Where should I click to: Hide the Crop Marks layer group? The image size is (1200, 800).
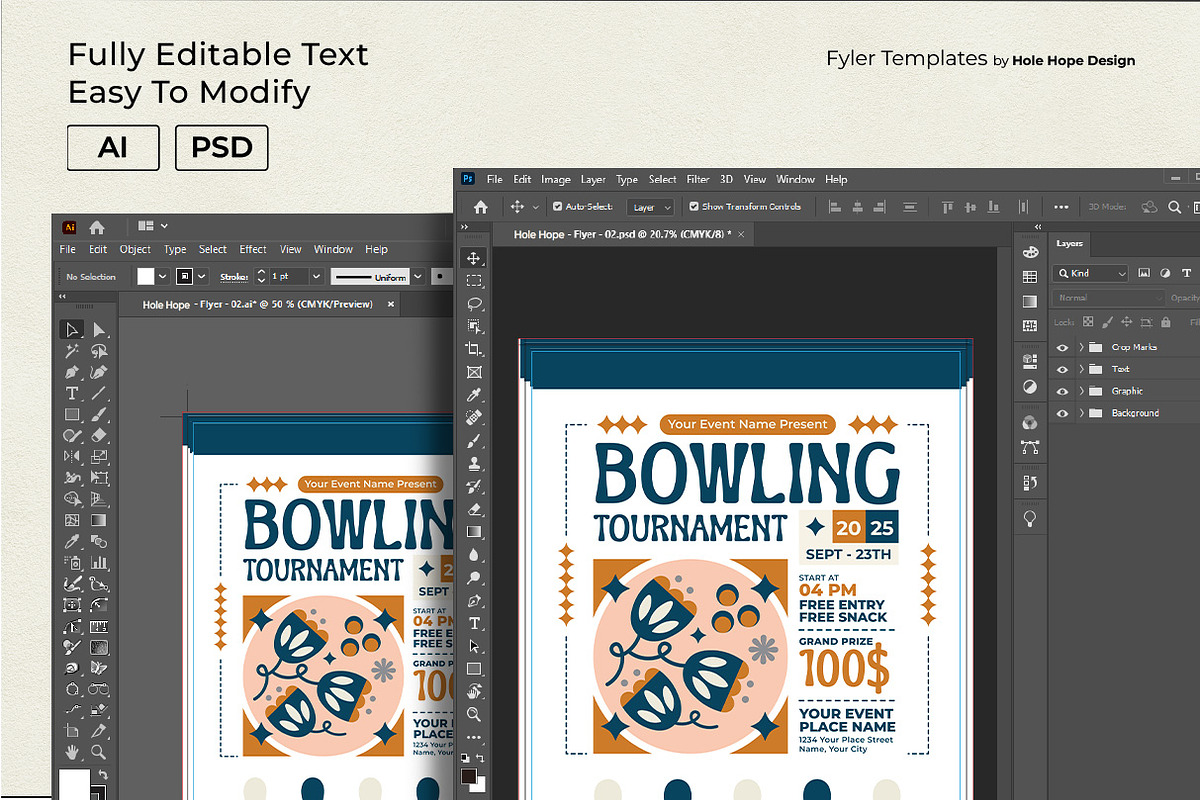(1063, 347)
